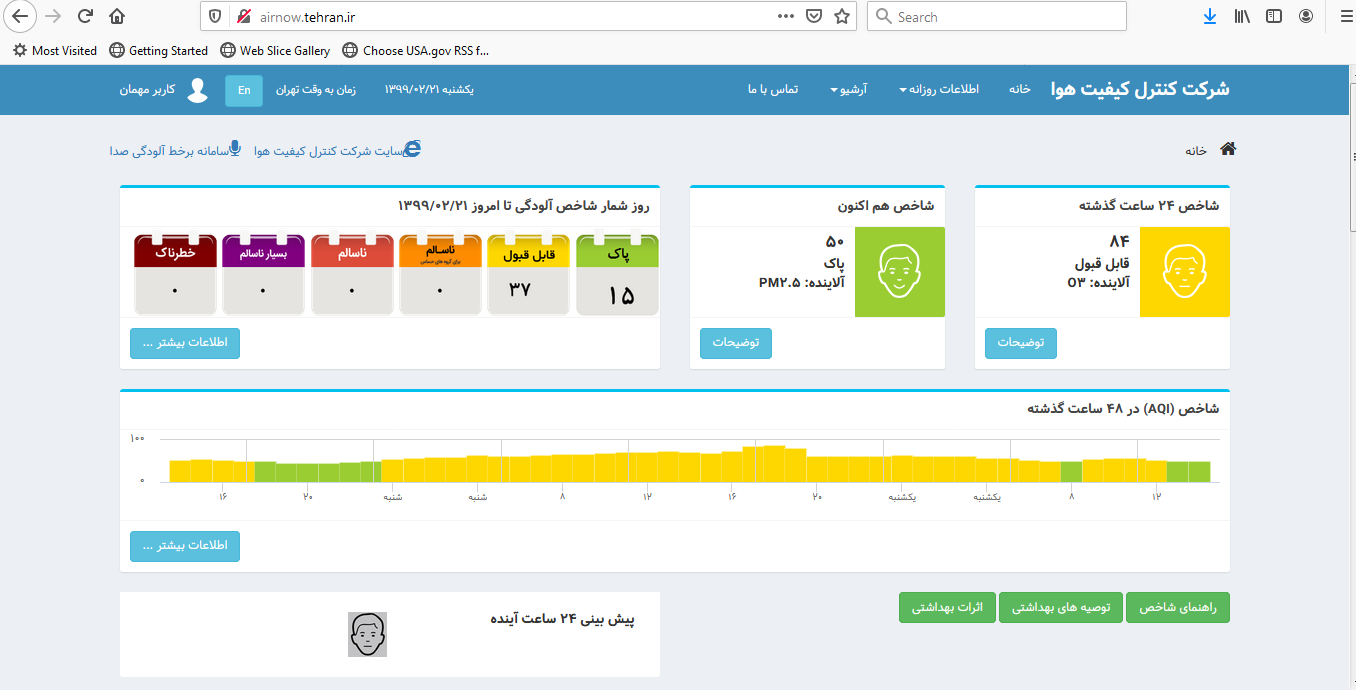Click the راهنمای شاخص green button
This screenshot has width=1356, height=690.
click(1177, 608)
